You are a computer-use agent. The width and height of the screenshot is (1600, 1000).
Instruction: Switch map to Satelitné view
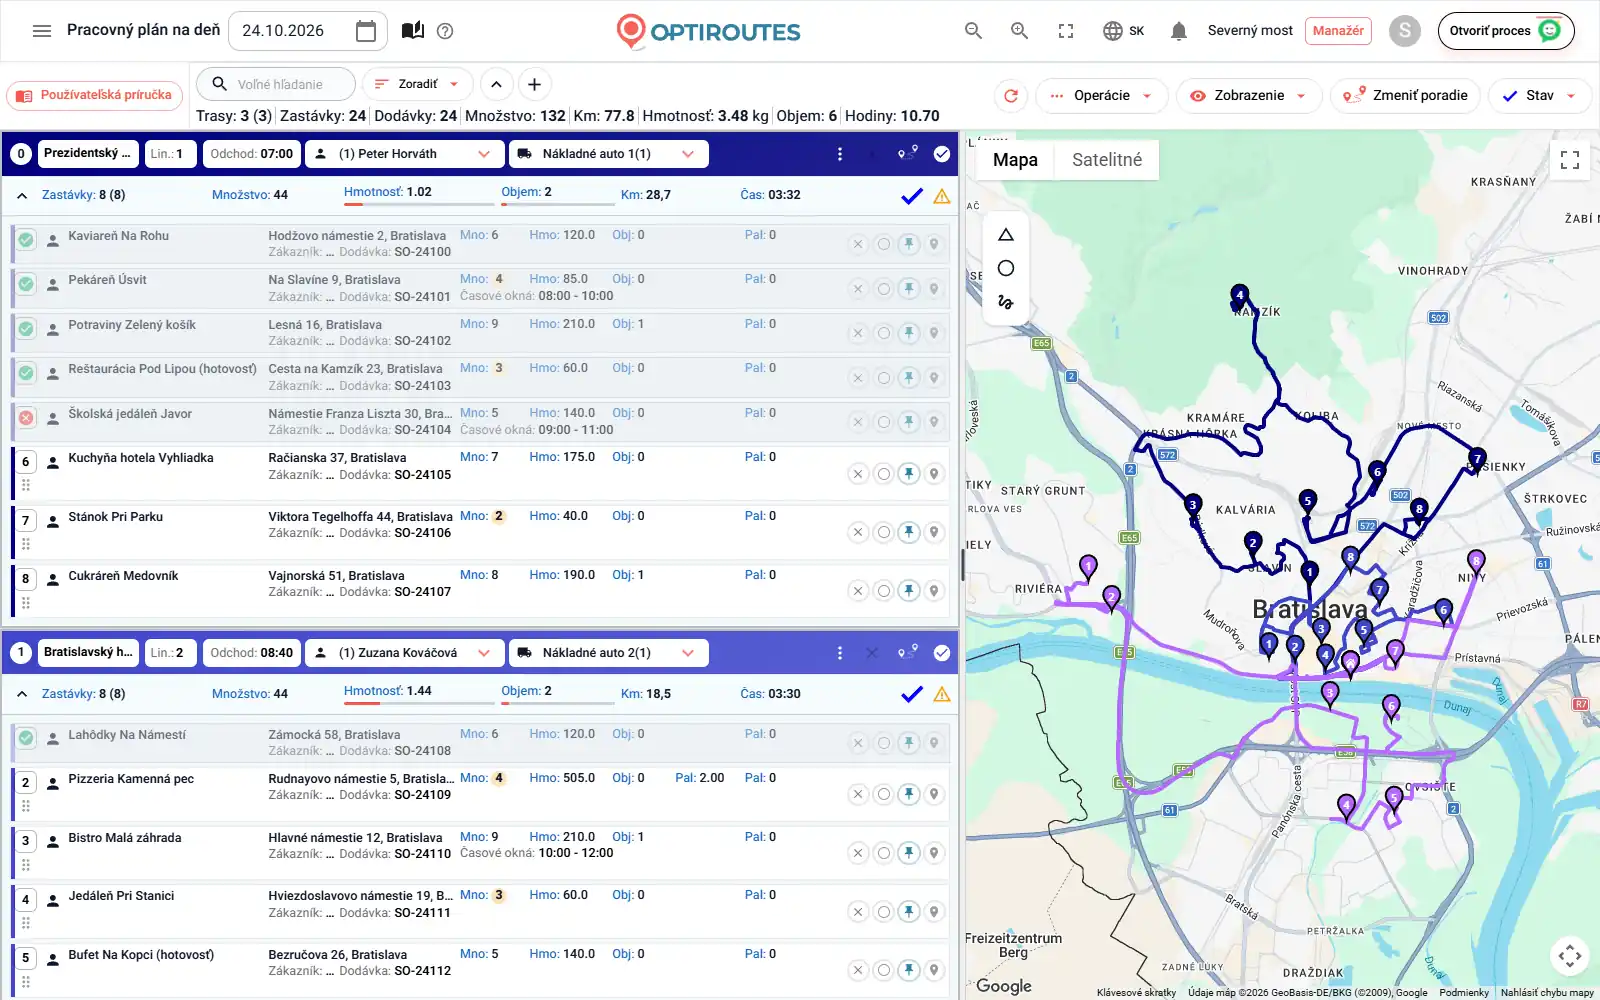[x=1106, y=160]
